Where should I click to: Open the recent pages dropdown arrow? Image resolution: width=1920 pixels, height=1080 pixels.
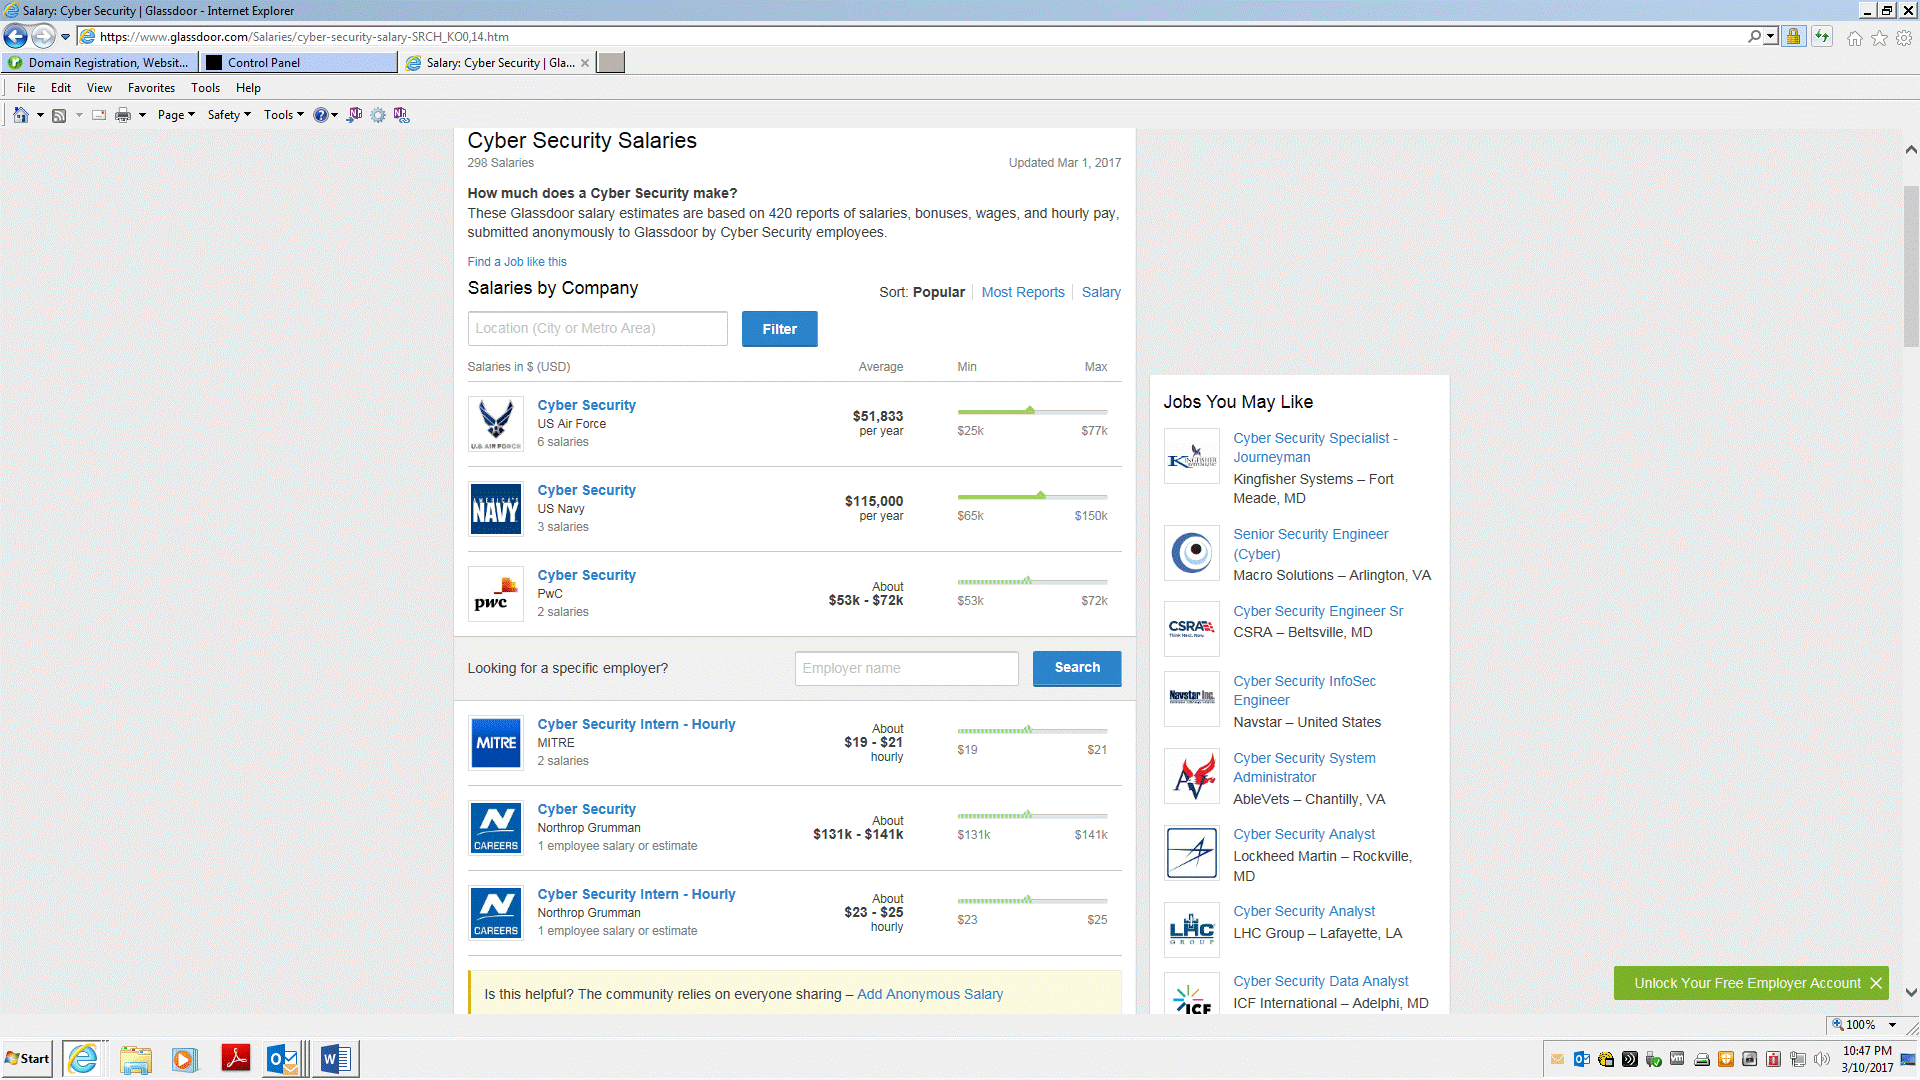click(x=66, y=37)
